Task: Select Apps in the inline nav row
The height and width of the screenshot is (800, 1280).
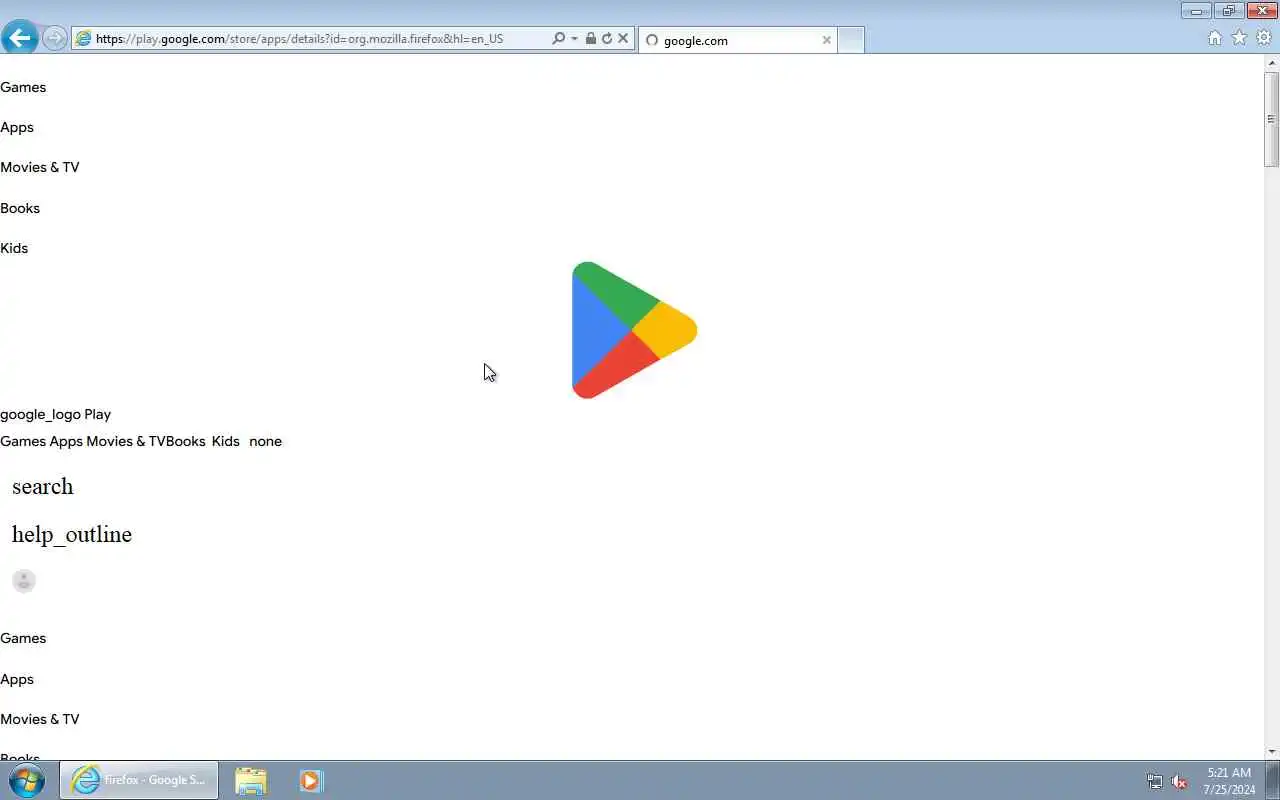Action: 66,441
